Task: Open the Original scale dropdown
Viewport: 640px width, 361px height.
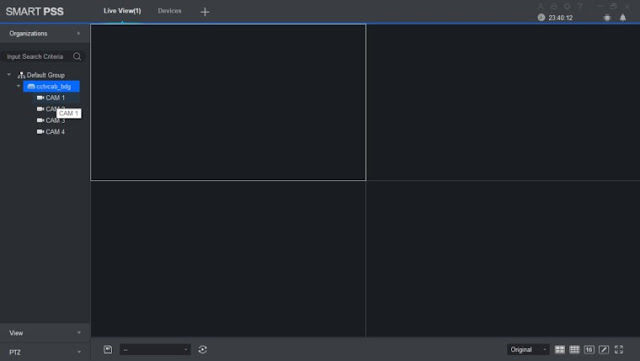Action: point(528,350)
